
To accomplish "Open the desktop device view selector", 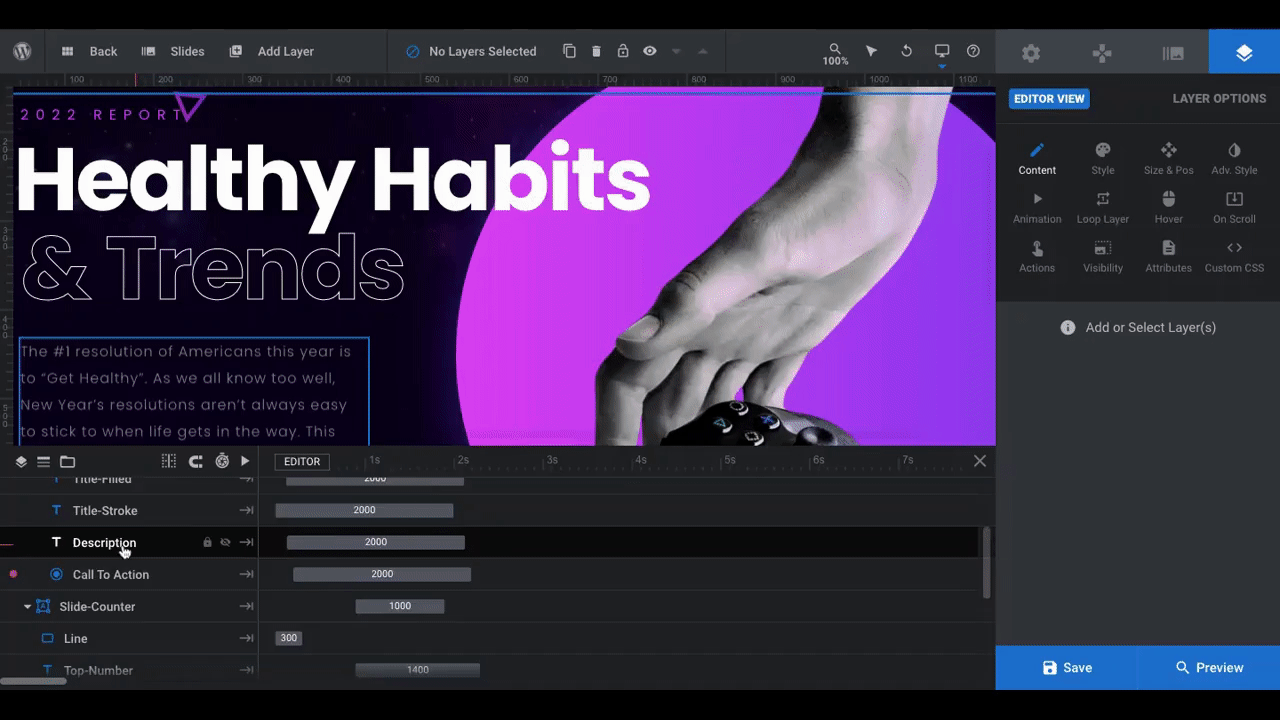I will coord(941,53).
